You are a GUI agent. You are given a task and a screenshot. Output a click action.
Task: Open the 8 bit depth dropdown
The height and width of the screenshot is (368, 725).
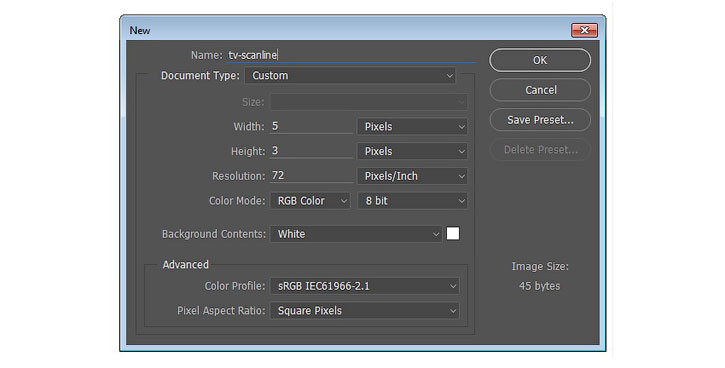(412, 201)
